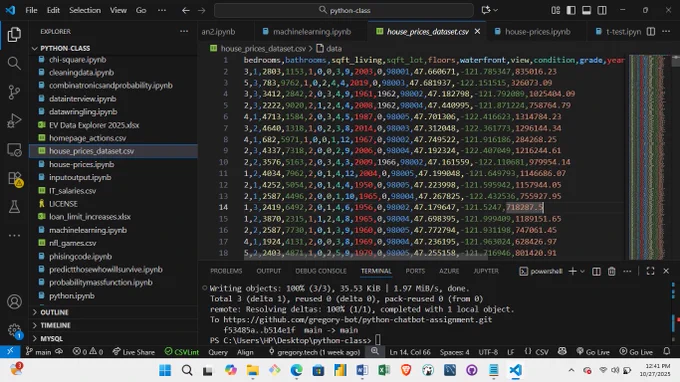Click the CSVLint status bar button
Viewport: 680px width, 382px height.
click(182, 352)
